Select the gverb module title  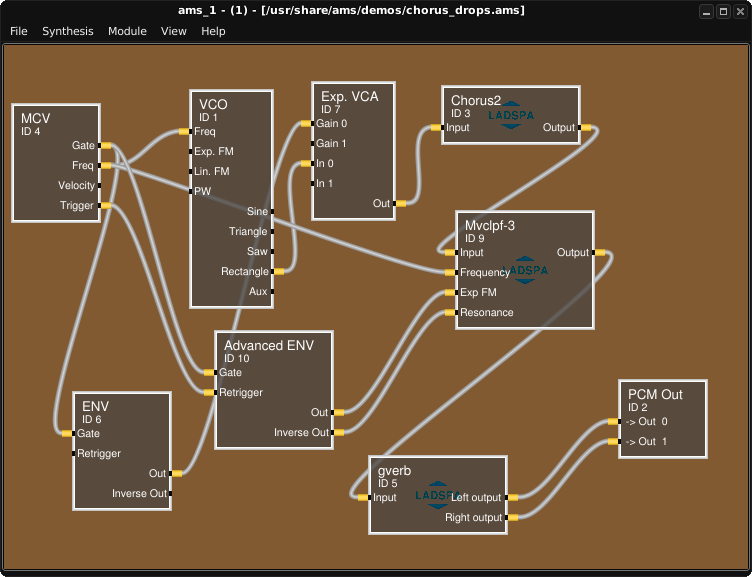tap(394, 471)
